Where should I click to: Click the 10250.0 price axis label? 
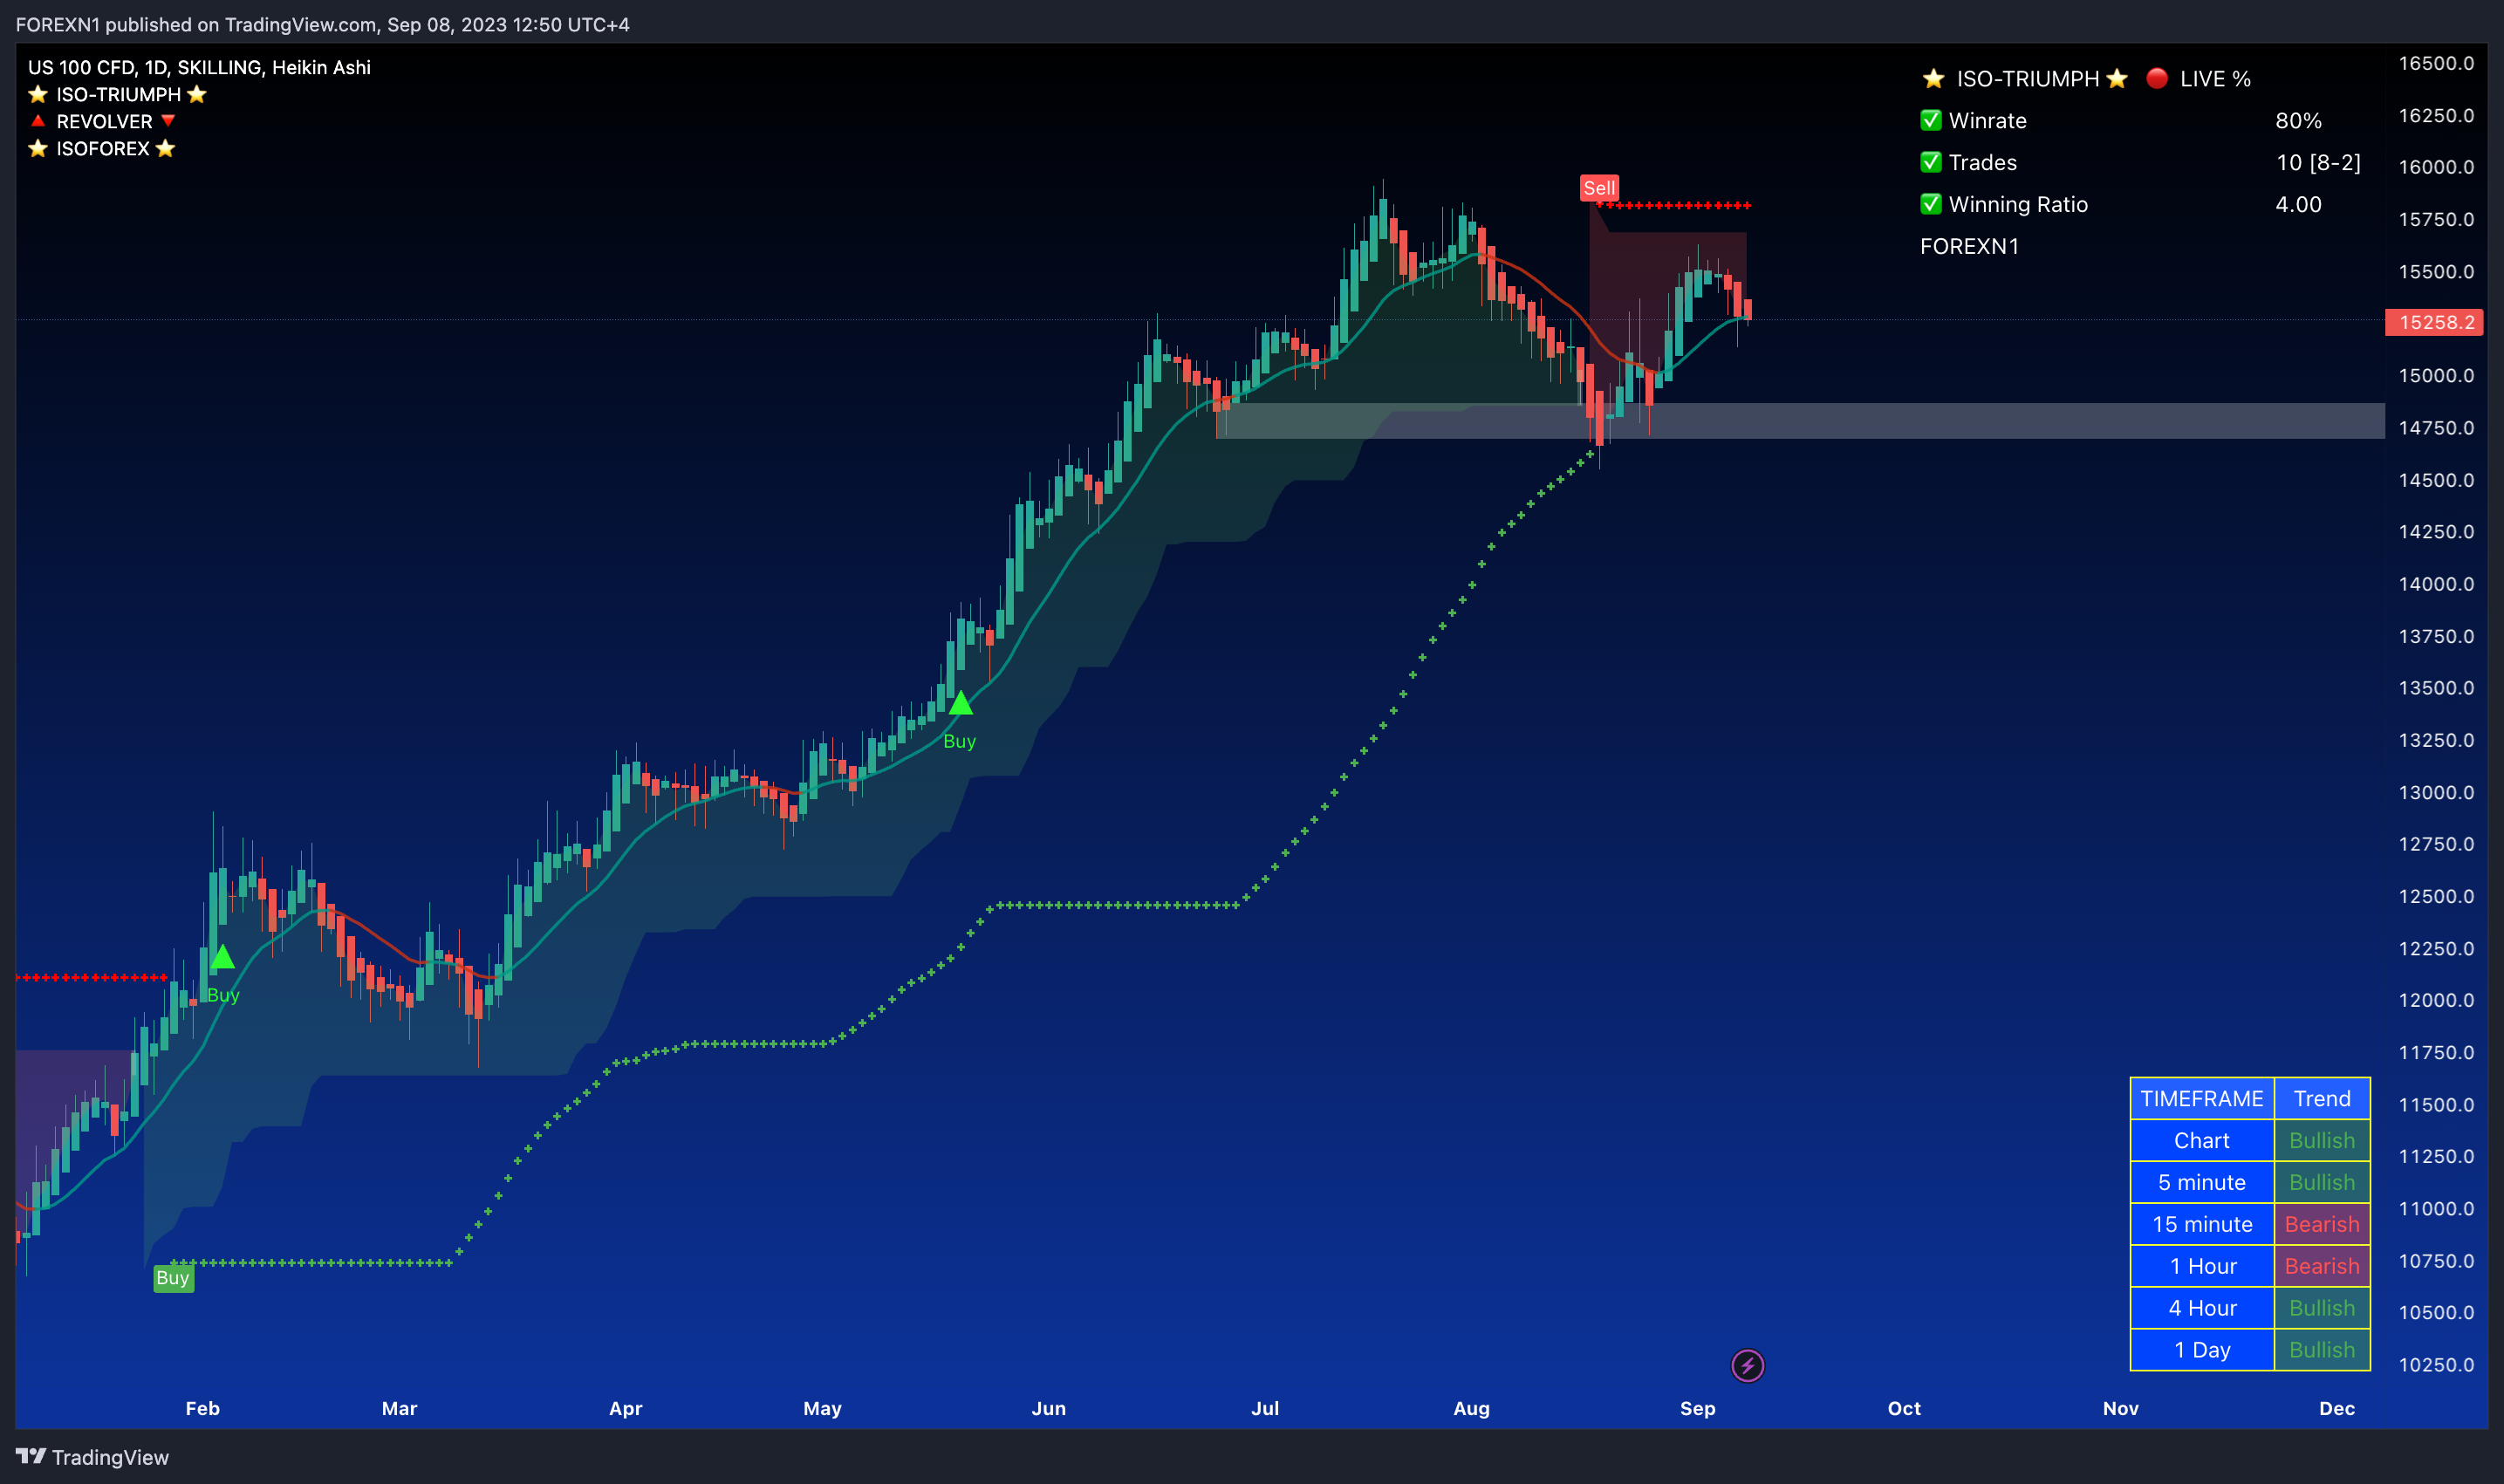(2436, 1364)
